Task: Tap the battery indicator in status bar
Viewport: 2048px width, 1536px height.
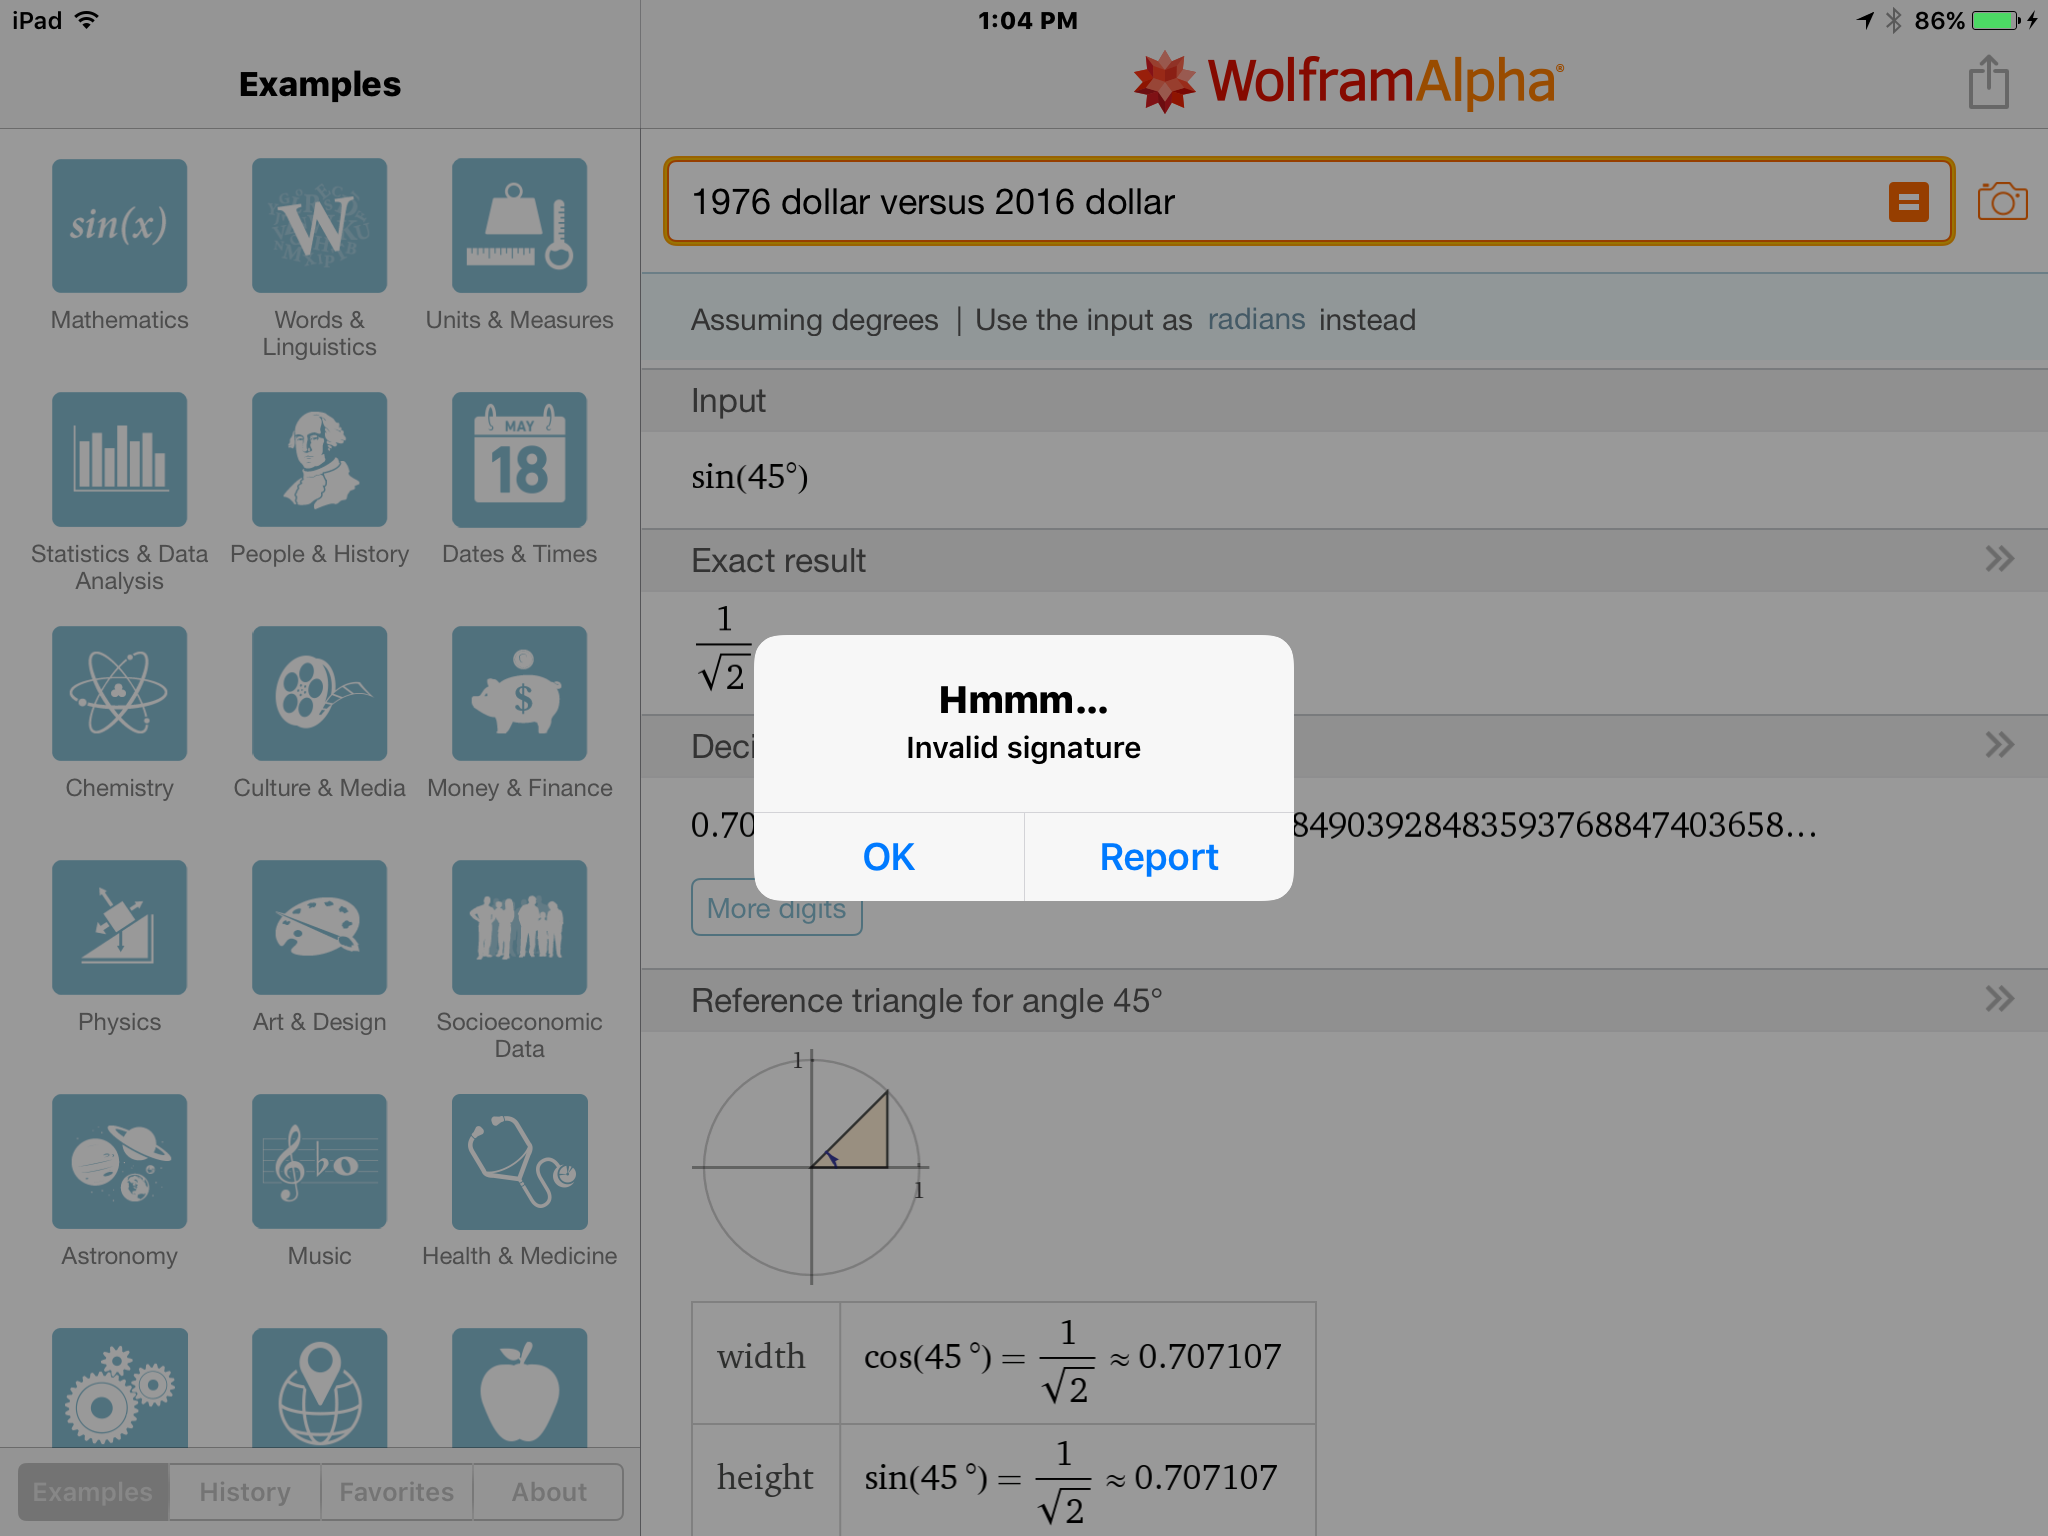Action: (1996, 20)
